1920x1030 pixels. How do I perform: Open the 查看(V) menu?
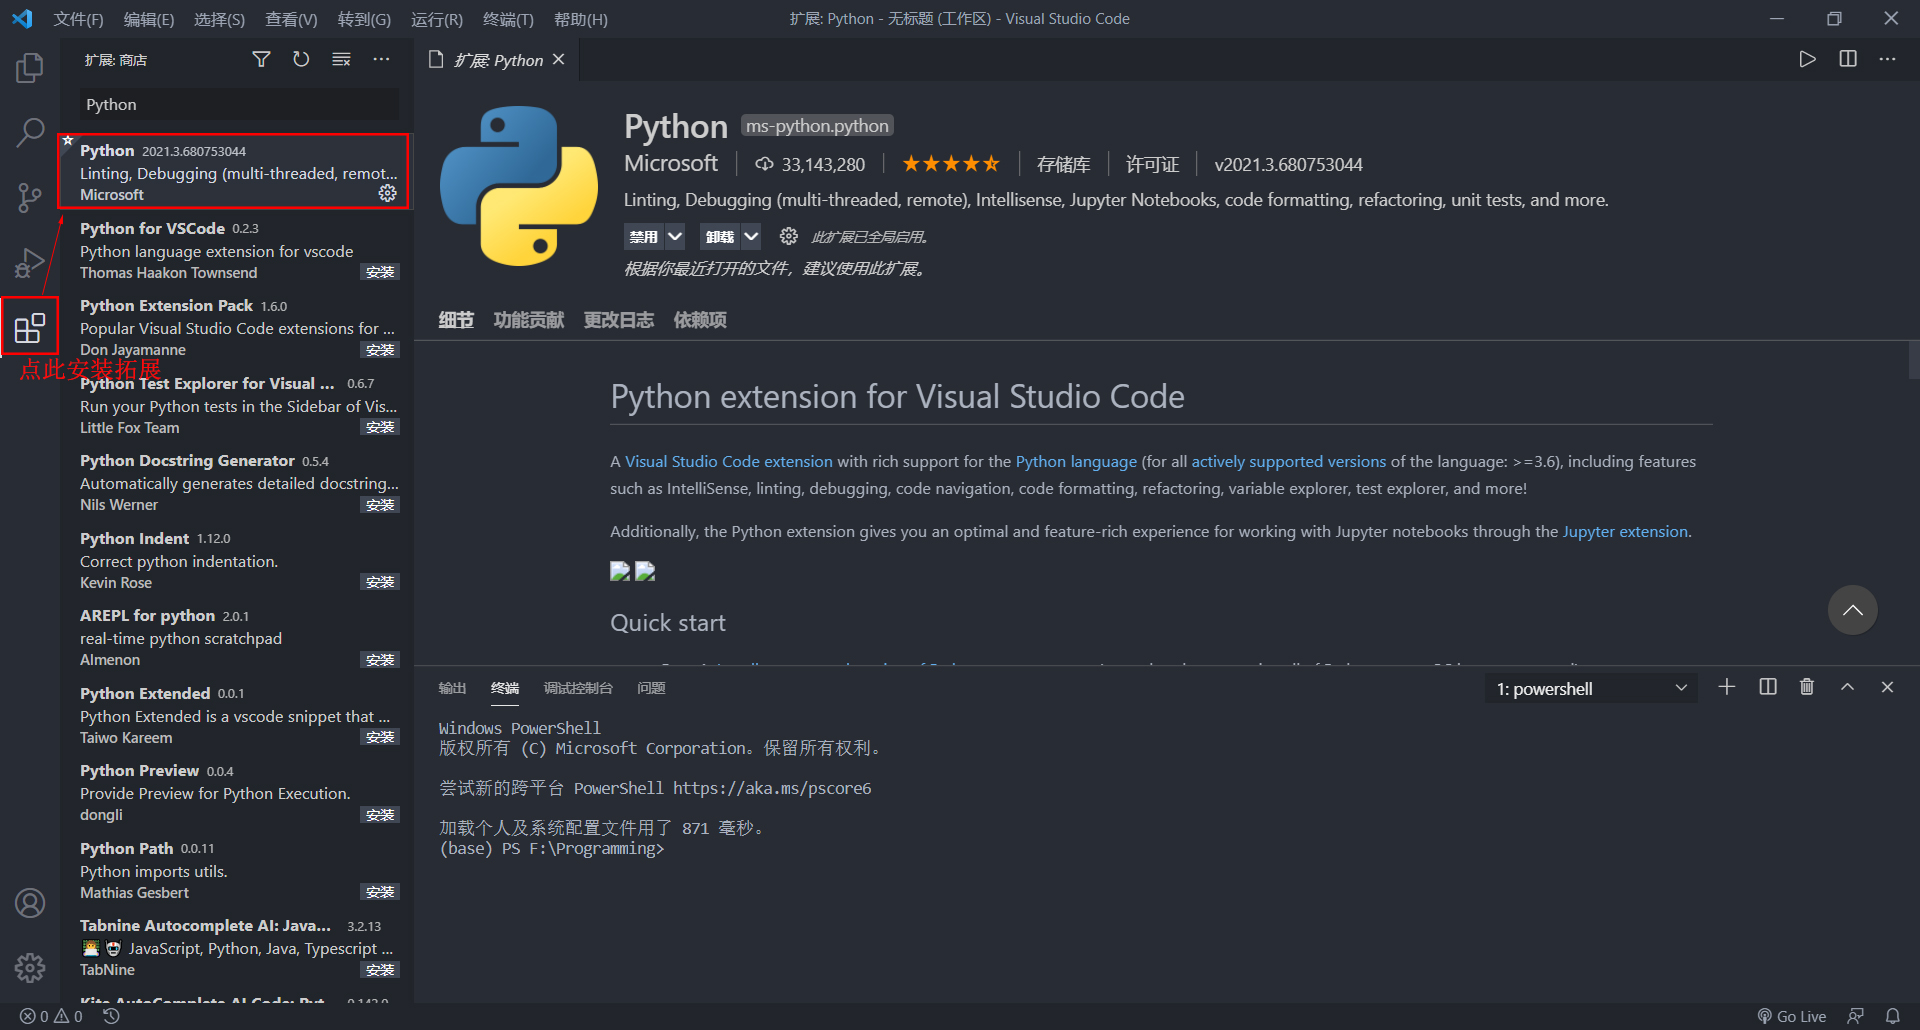pyautogui.click(x=291, y=19)
